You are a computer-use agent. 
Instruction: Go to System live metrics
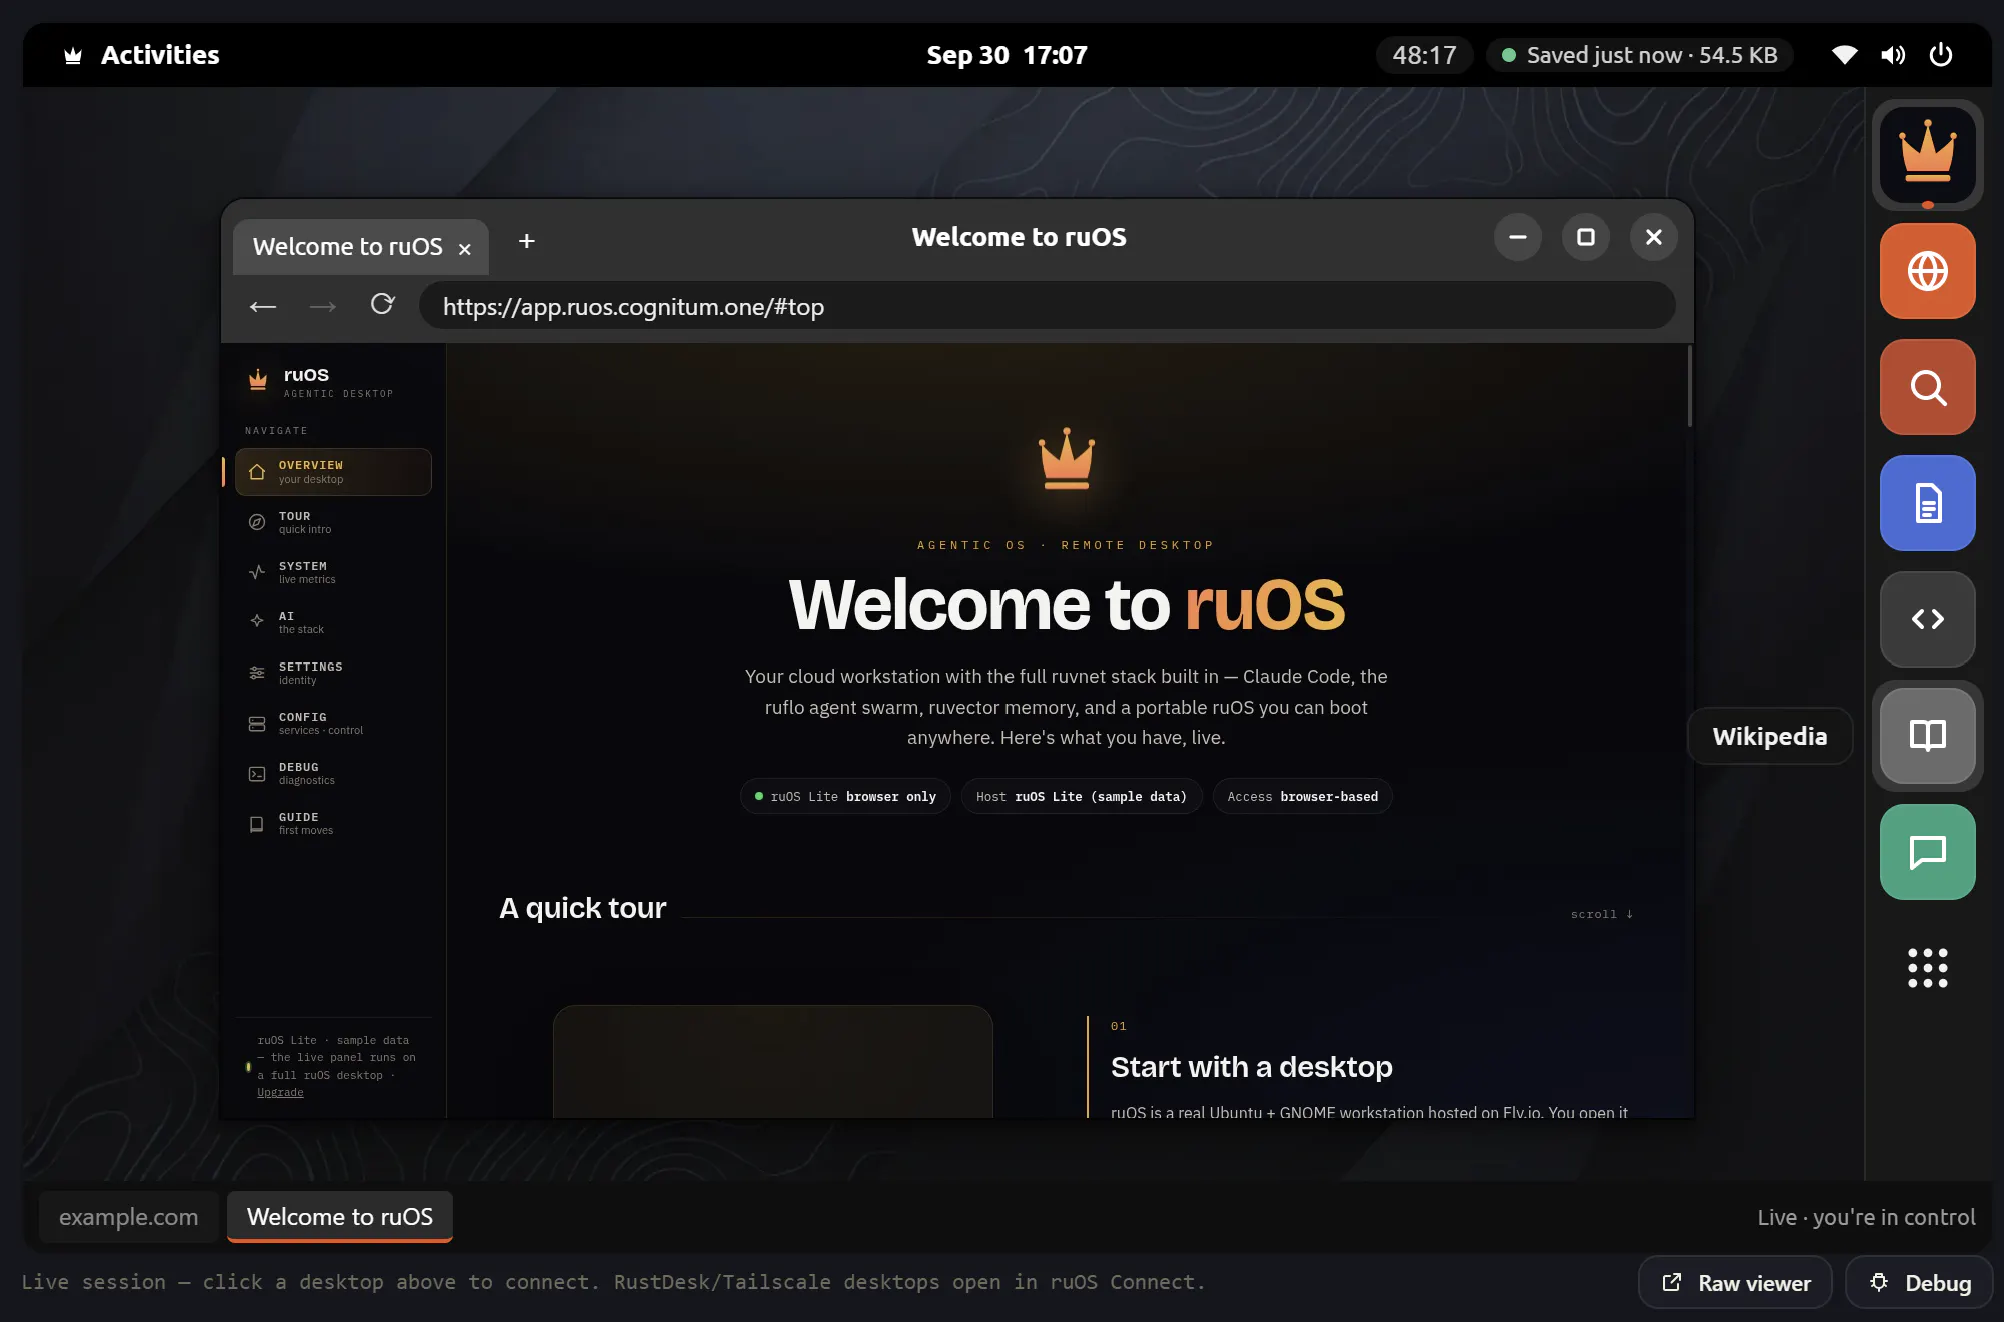[333, 572]
